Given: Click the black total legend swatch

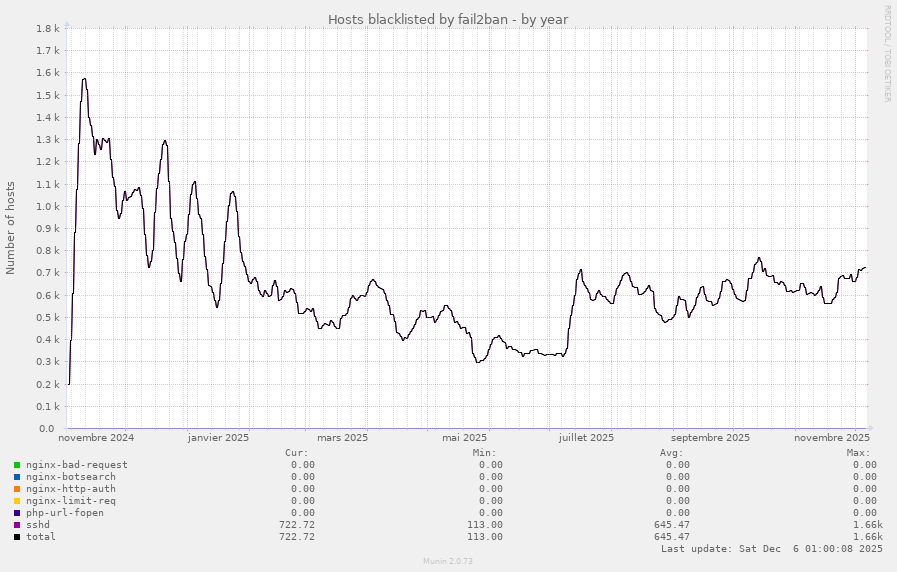Looking at the screenshot, I should point(17,537).
